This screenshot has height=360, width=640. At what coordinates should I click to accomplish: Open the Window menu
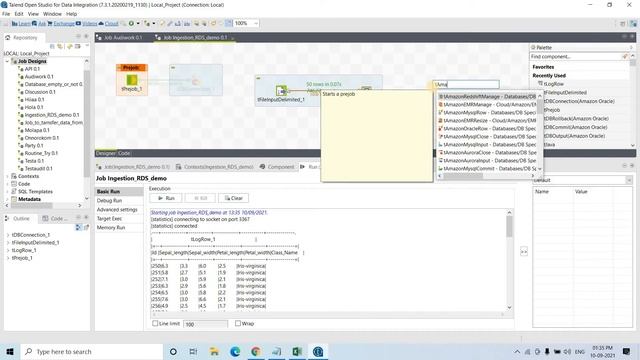click(52, 14)
